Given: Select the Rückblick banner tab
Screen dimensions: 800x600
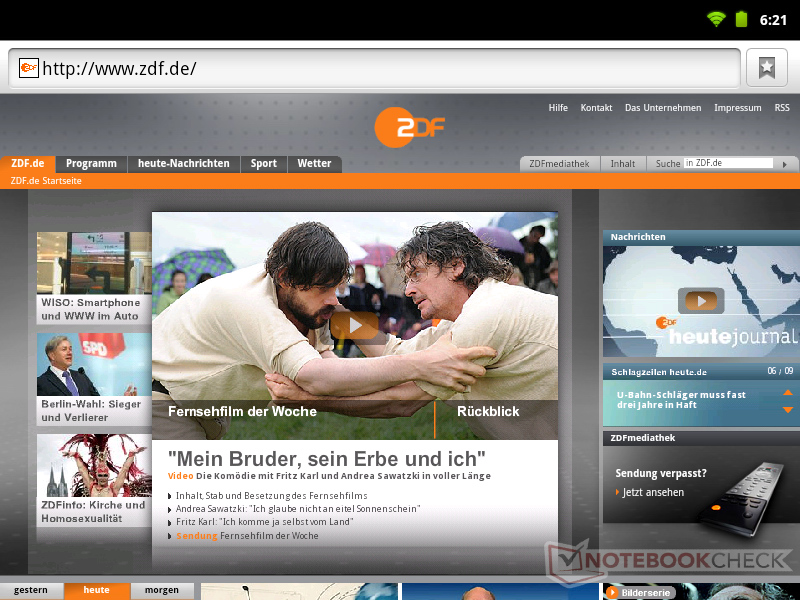Looking at the screenshot, I should coord(488,412).
